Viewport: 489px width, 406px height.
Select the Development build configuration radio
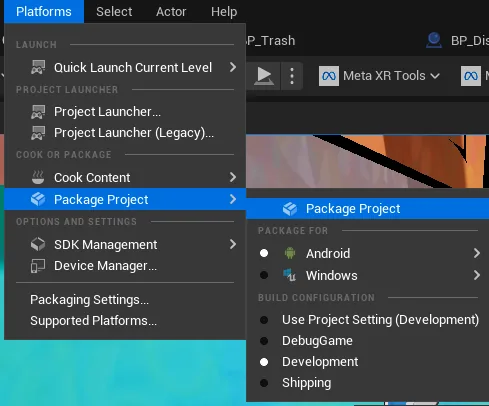pos(264,362)
